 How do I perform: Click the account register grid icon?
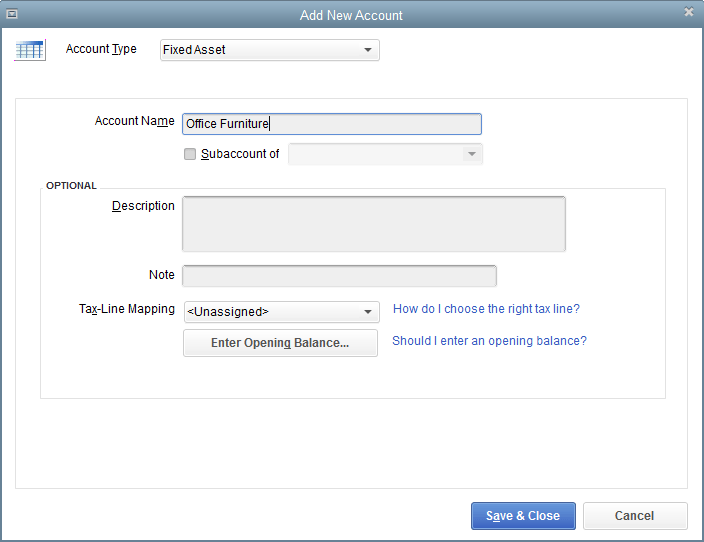(30, 50)
